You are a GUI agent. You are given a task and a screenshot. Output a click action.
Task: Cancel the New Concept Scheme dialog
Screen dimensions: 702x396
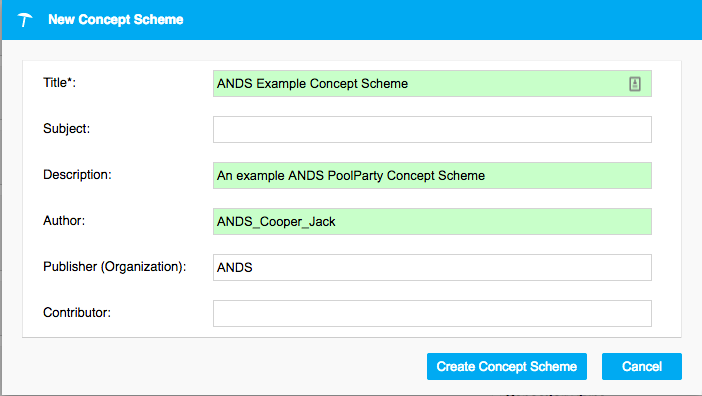click(x=642, y=366)
